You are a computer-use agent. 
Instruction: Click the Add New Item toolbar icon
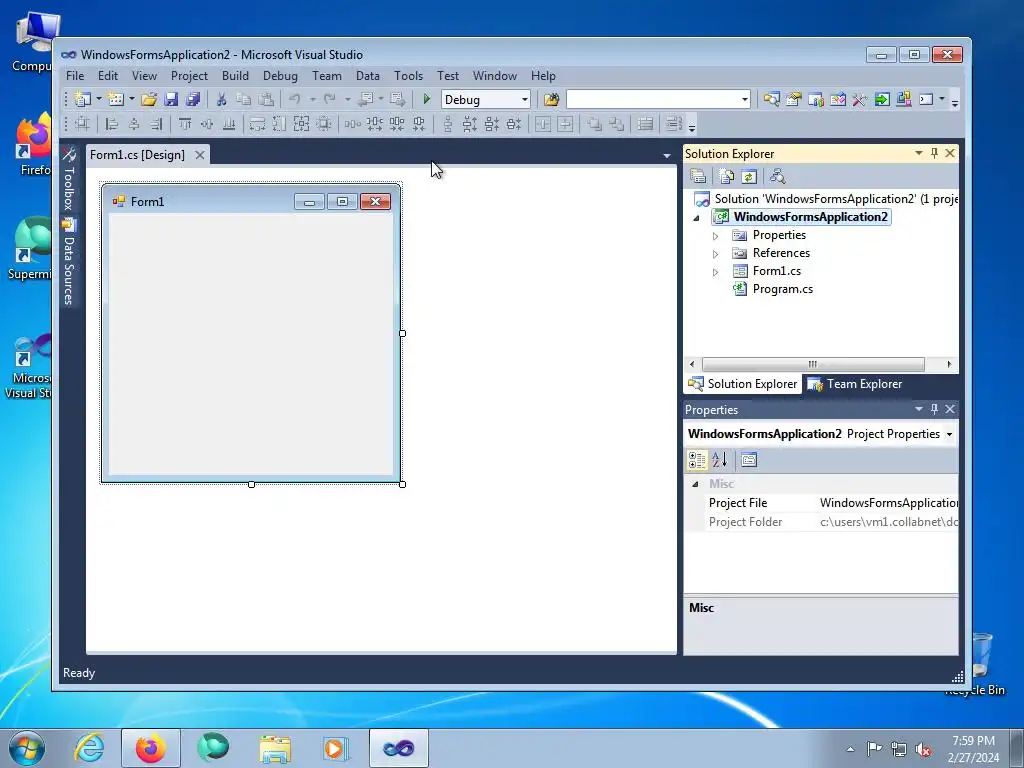coord(116,99)
